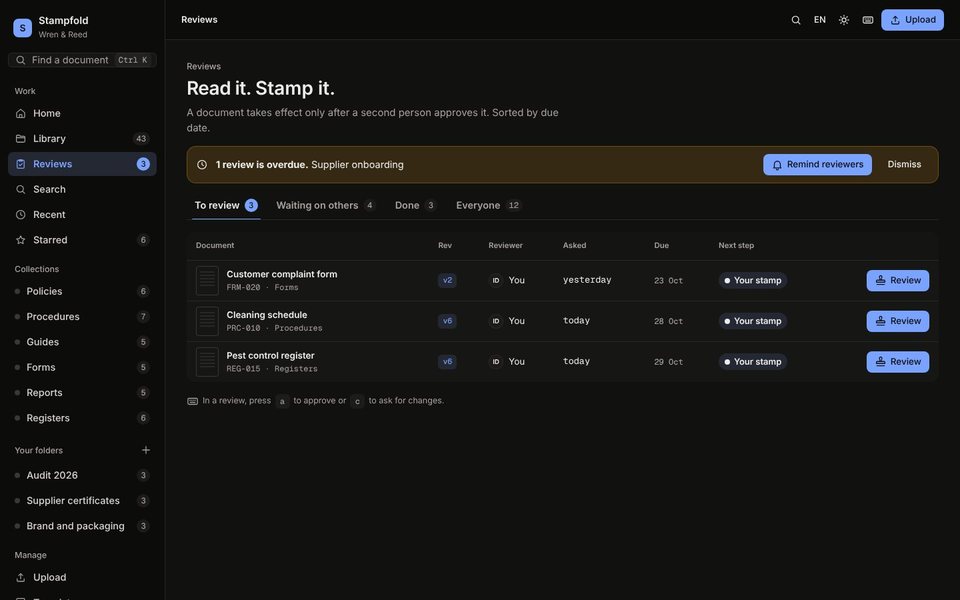960x600 pixels.
Task: Click the v2 revision badge
Action: click(447, 280)
